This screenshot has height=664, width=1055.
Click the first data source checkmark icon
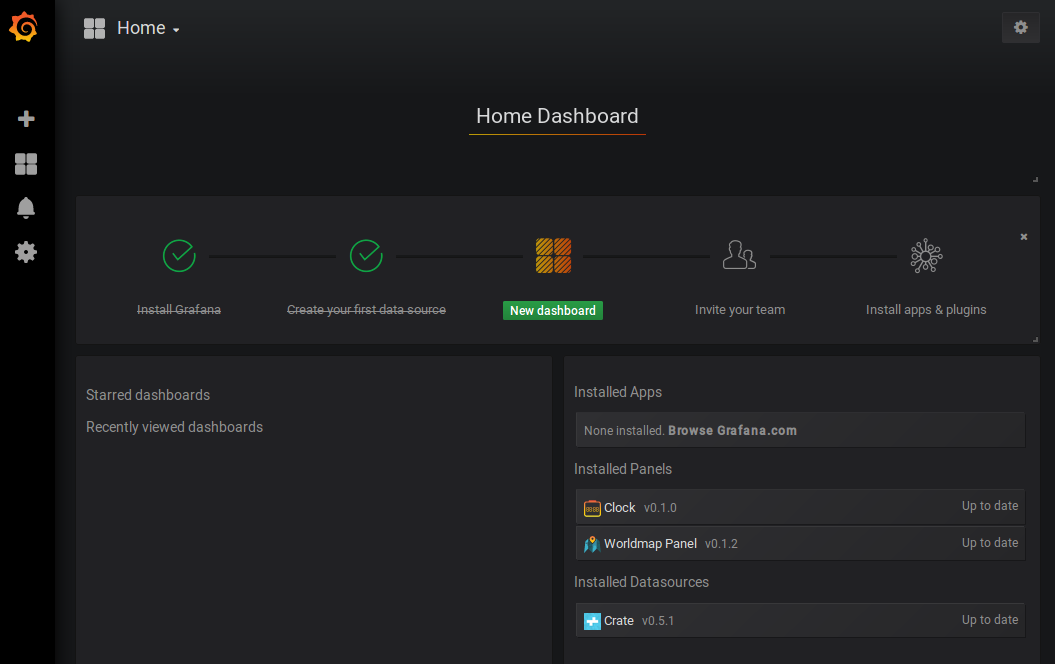click(366, 256)
